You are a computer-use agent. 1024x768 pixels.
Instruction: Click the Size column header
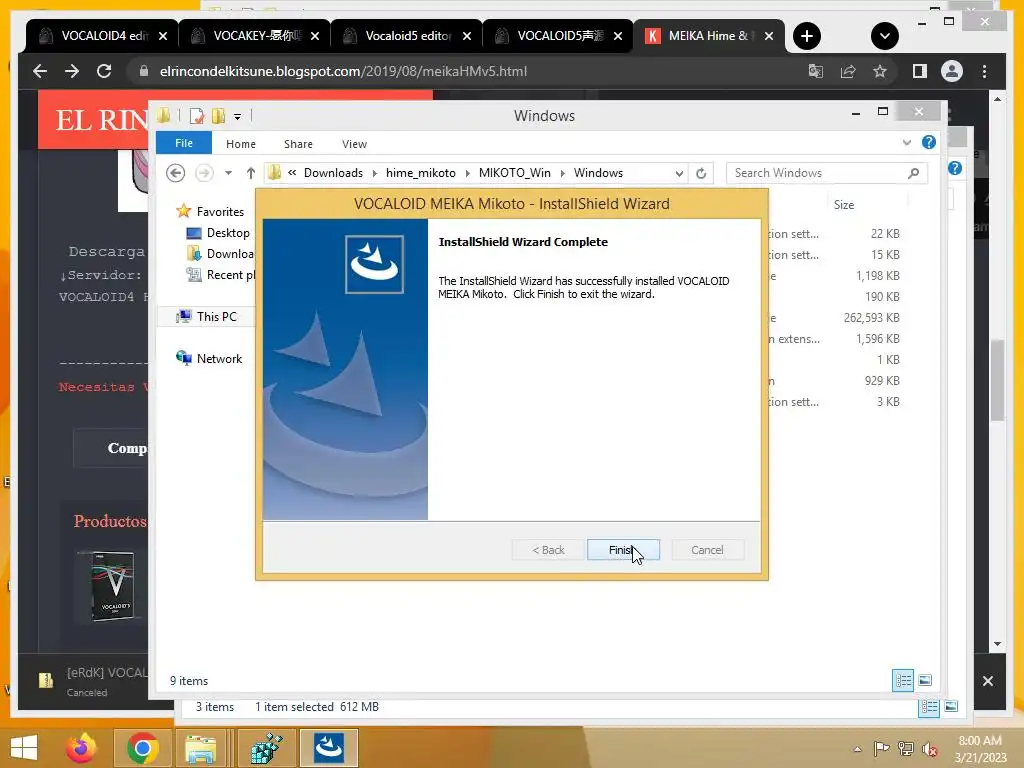coord(843,205)
